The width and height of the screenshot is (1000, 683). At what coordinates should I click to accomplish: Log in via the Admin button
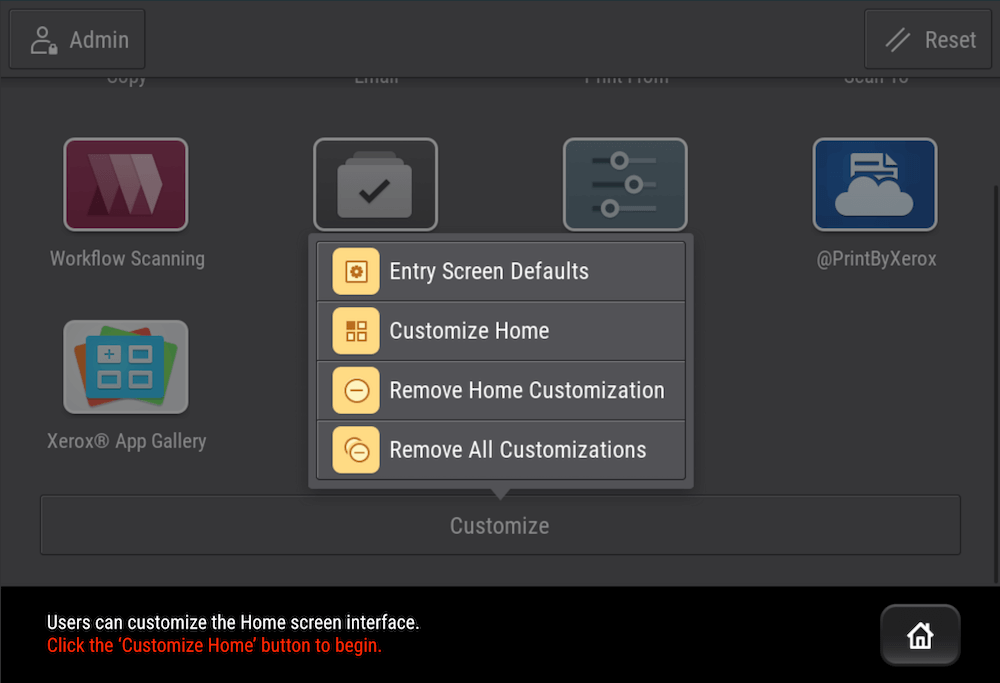pos(77,39)
